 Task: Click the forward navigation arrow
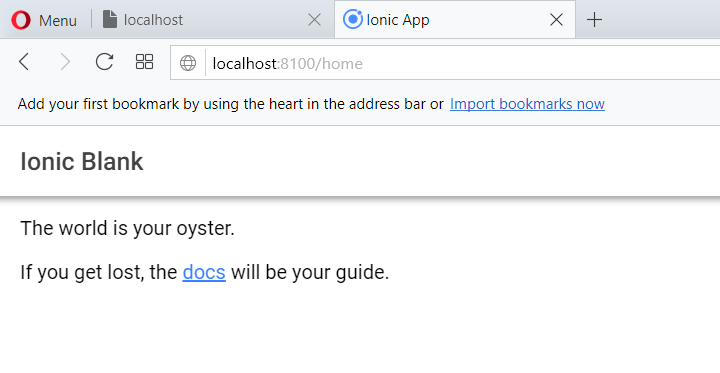[65, 62]
